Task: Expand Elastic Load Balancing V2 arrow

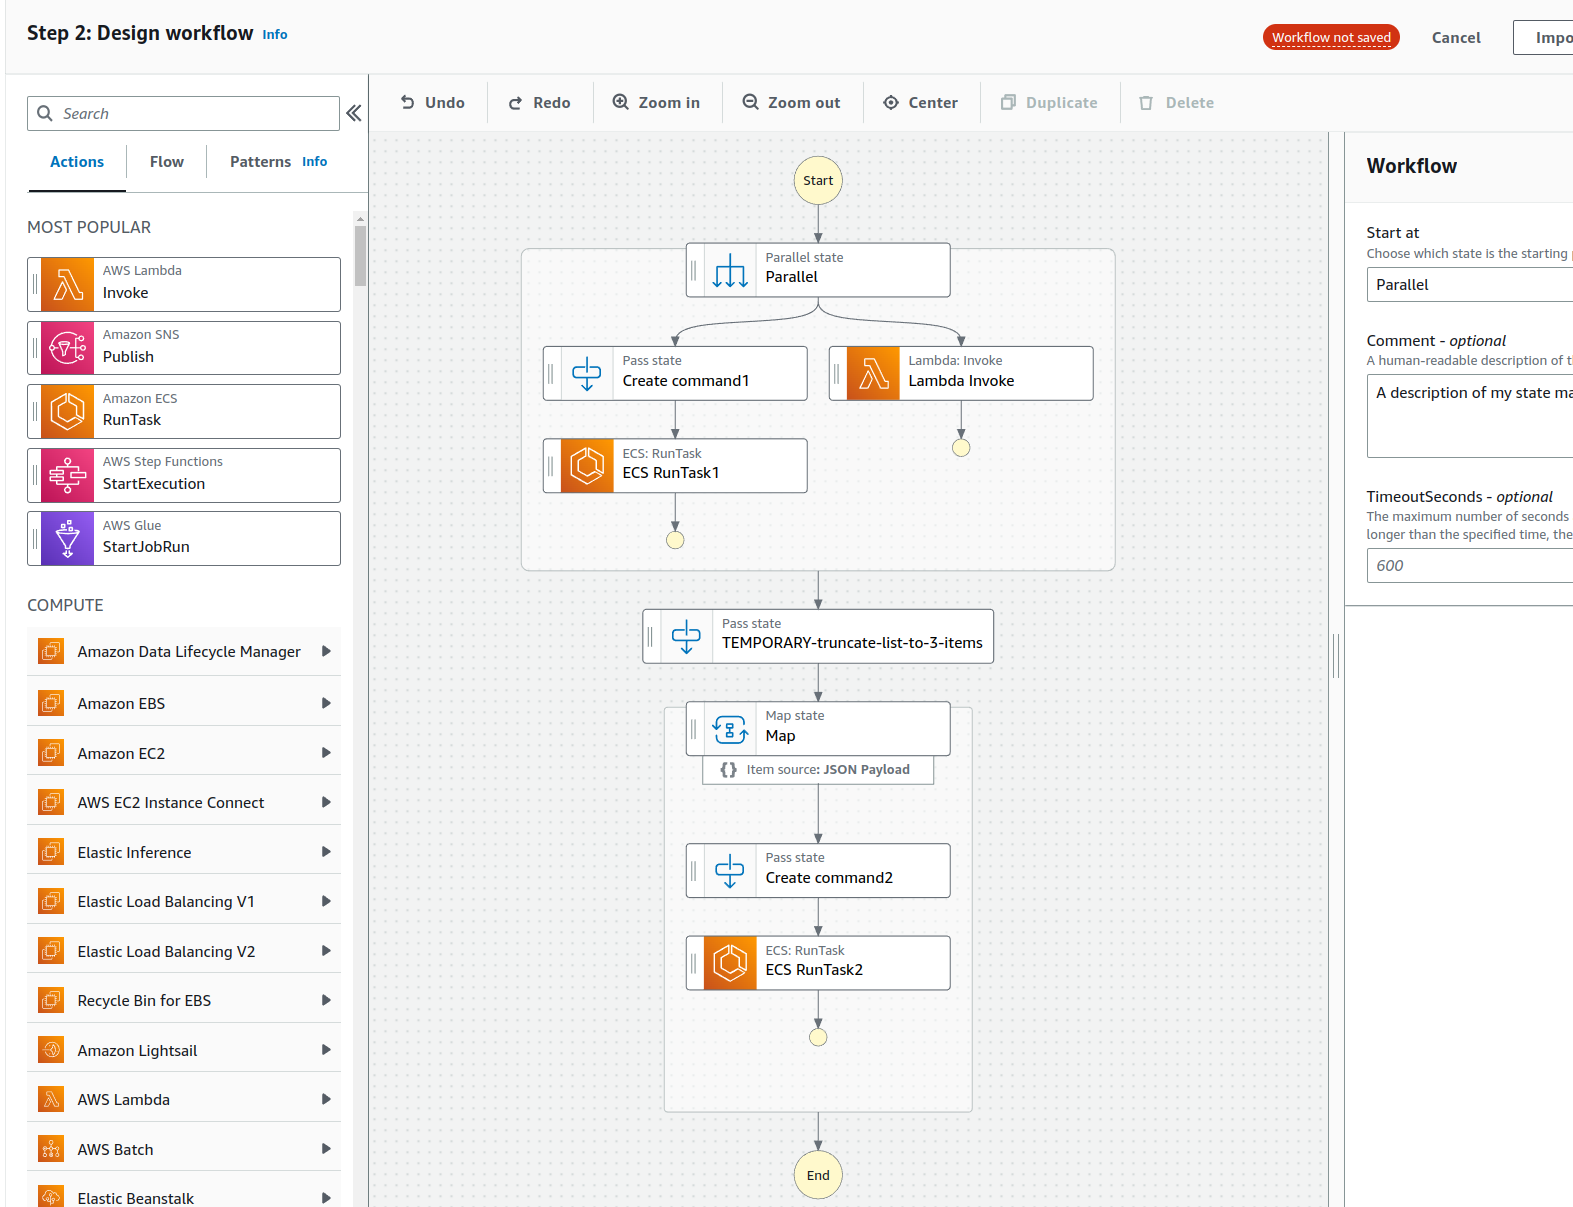Action: (326, 951)
